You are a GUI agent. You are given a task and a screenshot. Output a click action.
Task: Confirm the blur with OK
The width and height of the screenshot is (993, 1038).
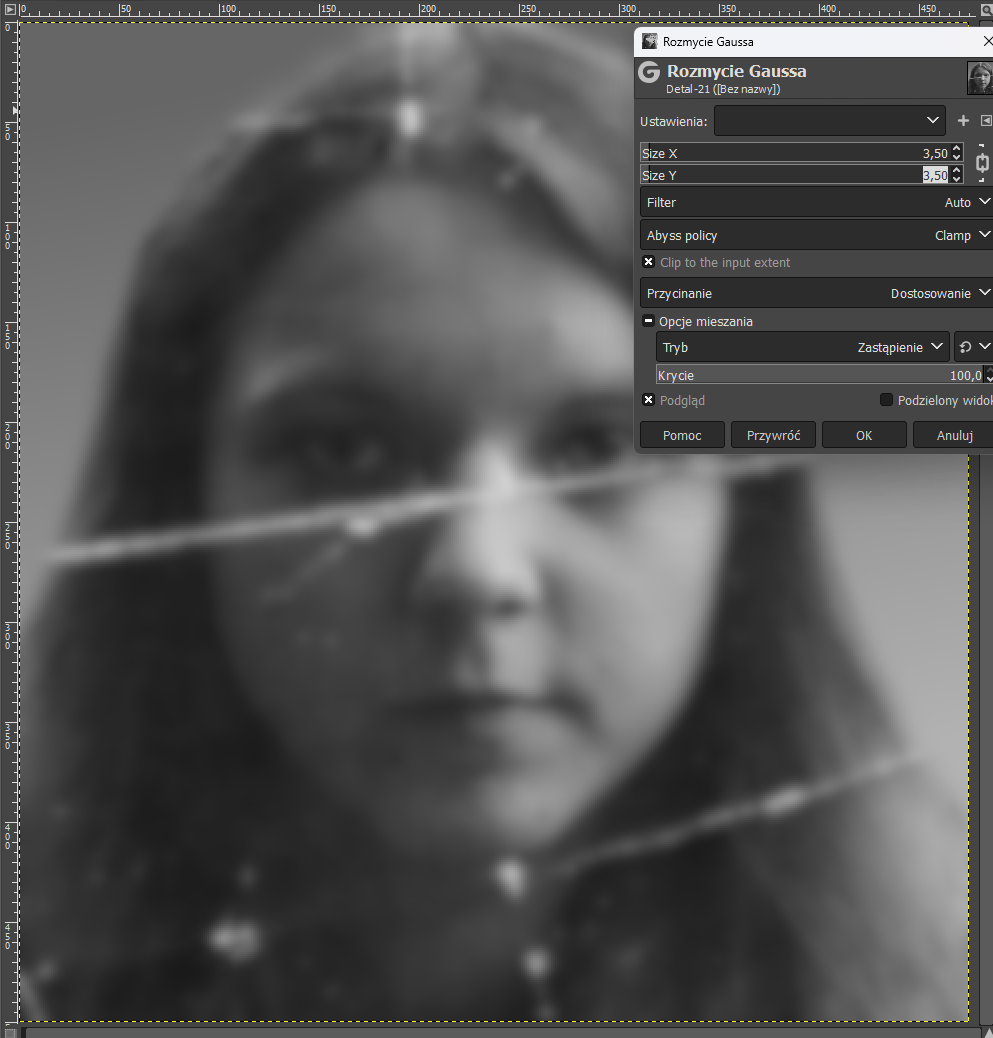[864, 435]
